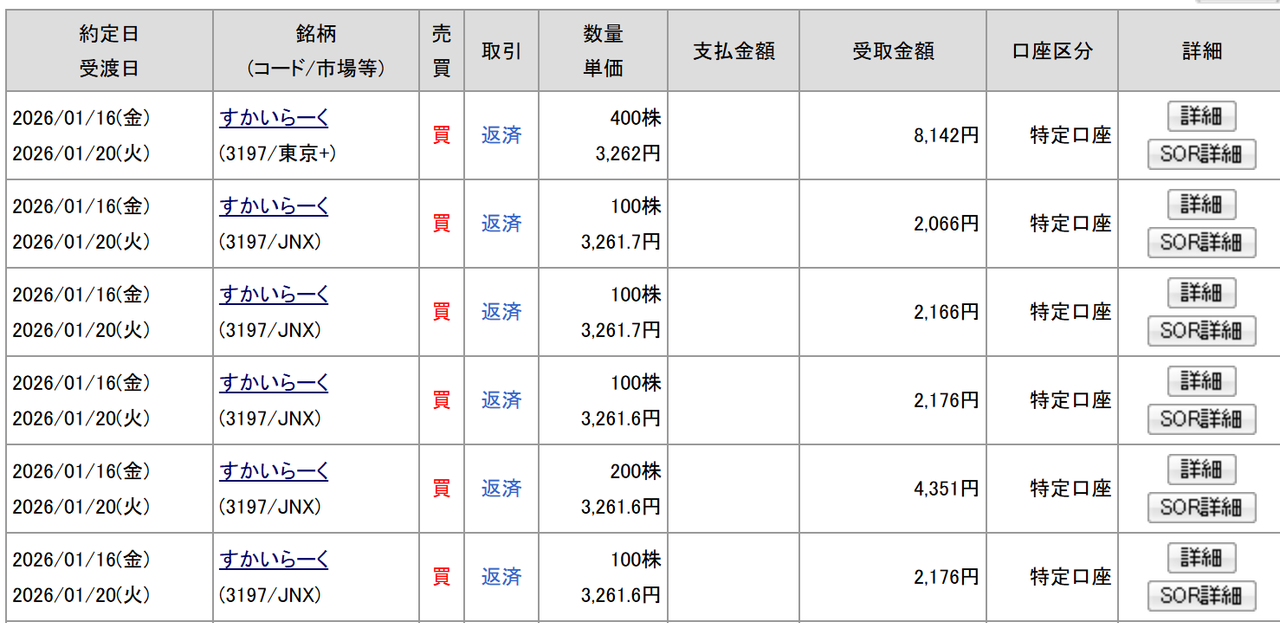Click SOR詳細 button in the 2,166円 row
The image size is (1280, 623).
click(x=1201, y=330)
